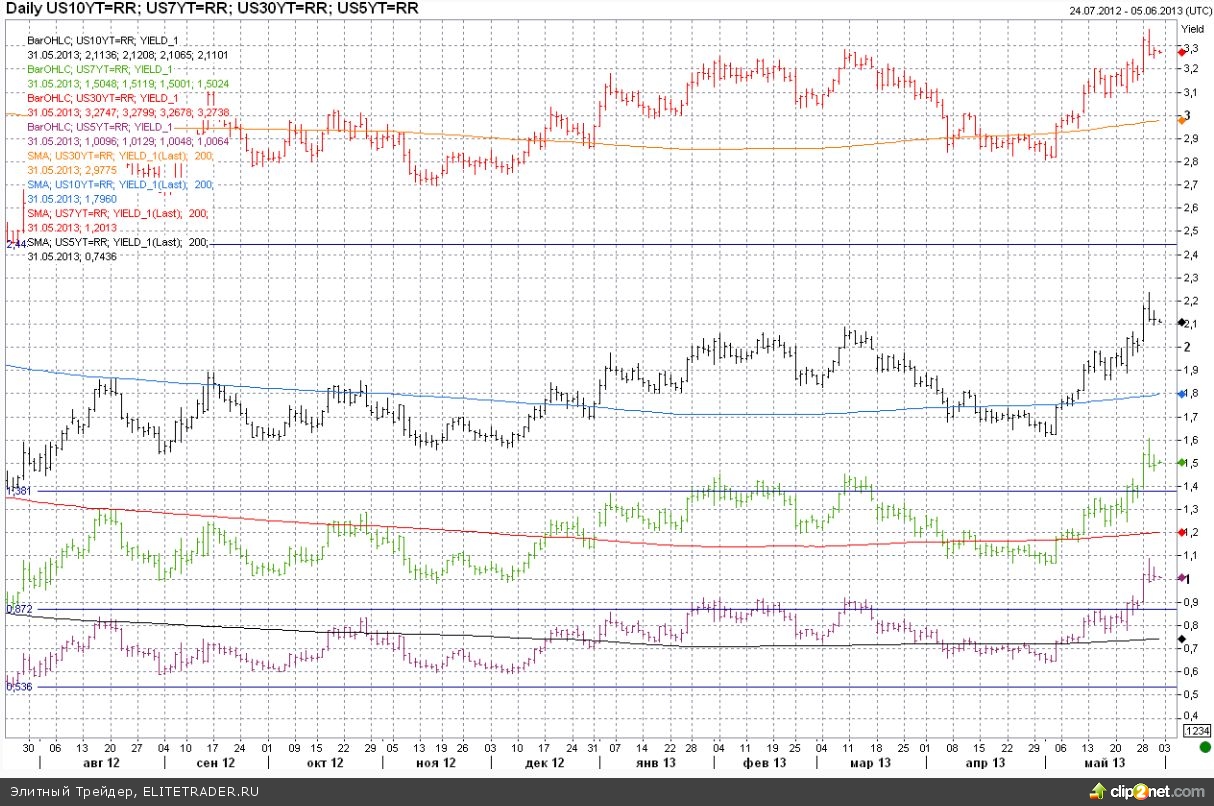Select the green BarOHLC US7YT=RR legend entry
Screen dimensions: 1214x806
99,70
